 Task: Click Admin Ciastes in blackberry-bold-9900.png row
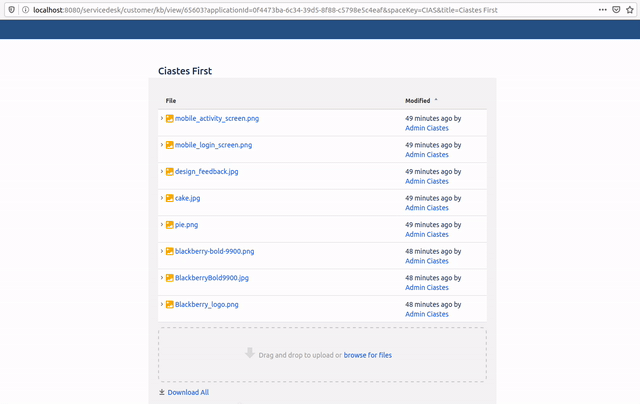pos(427,261)
